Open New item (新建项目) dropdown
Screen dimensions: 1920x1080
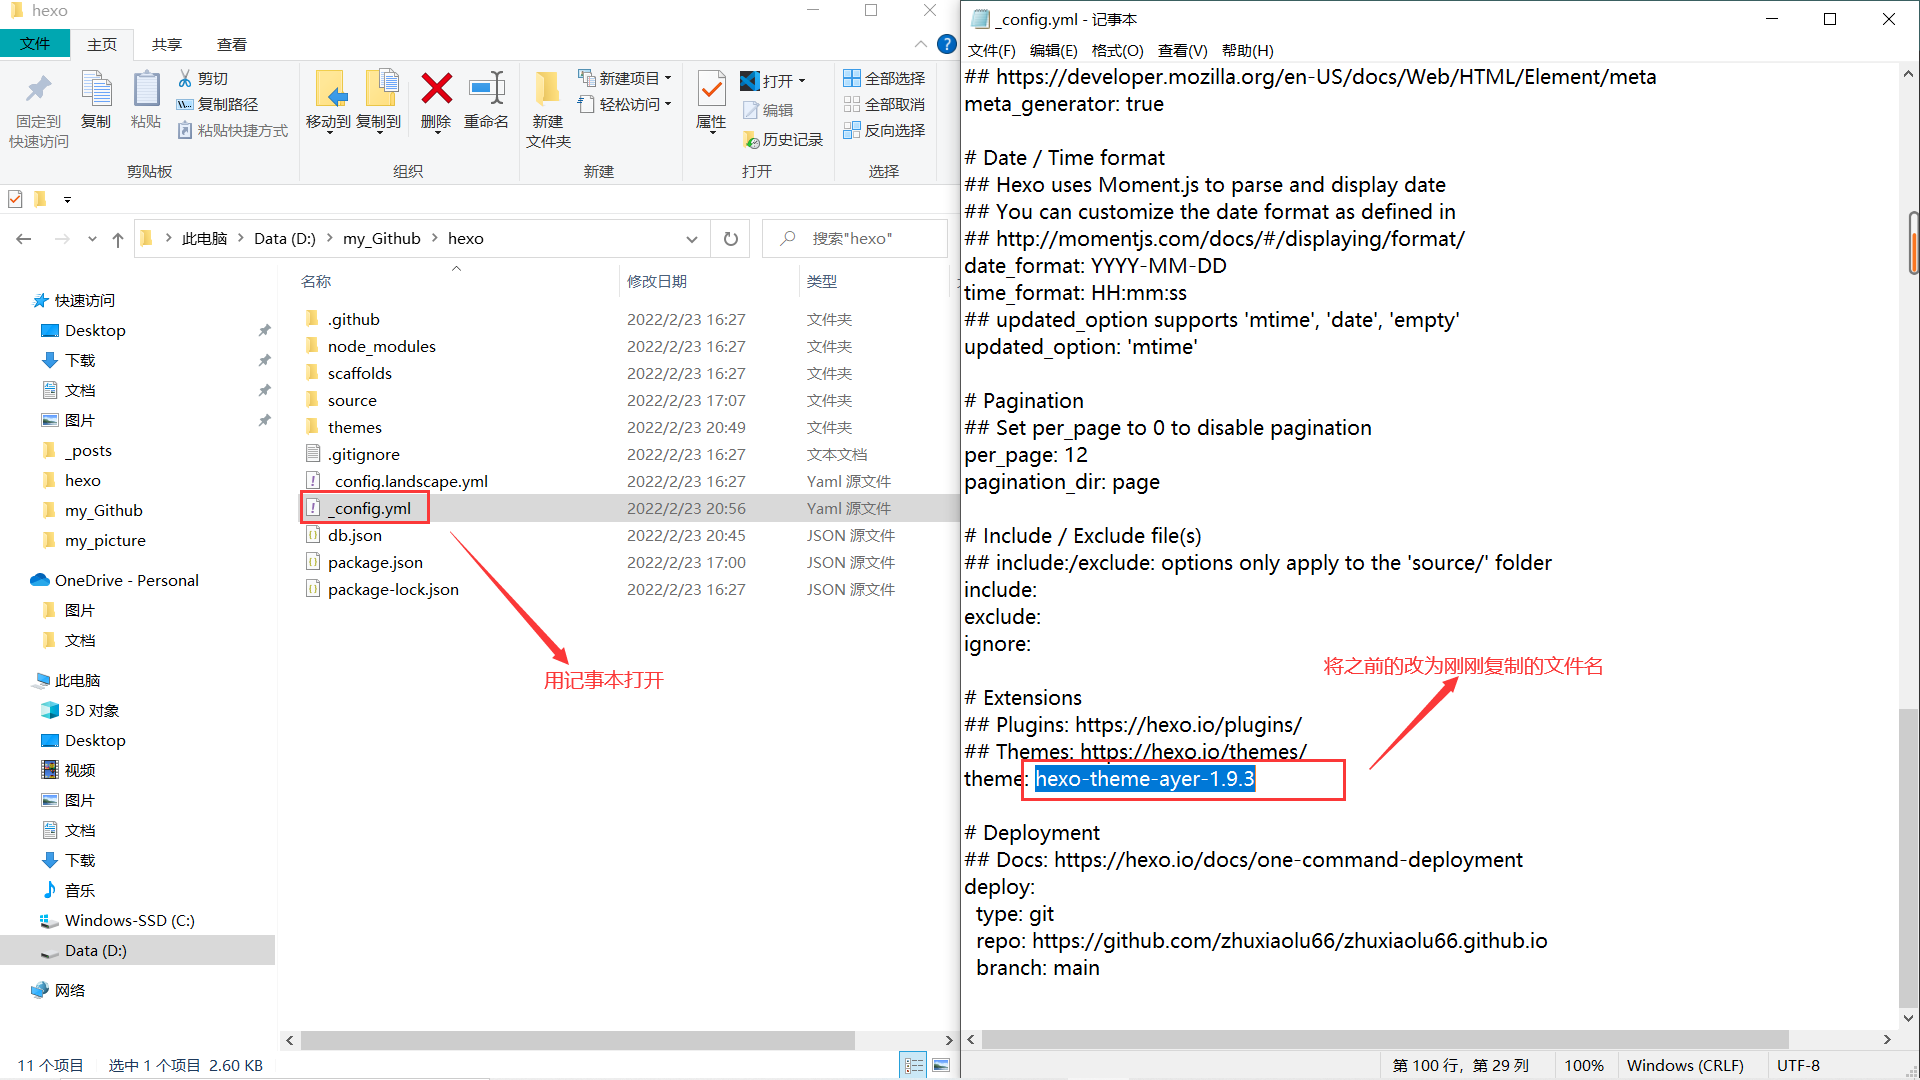625,78
